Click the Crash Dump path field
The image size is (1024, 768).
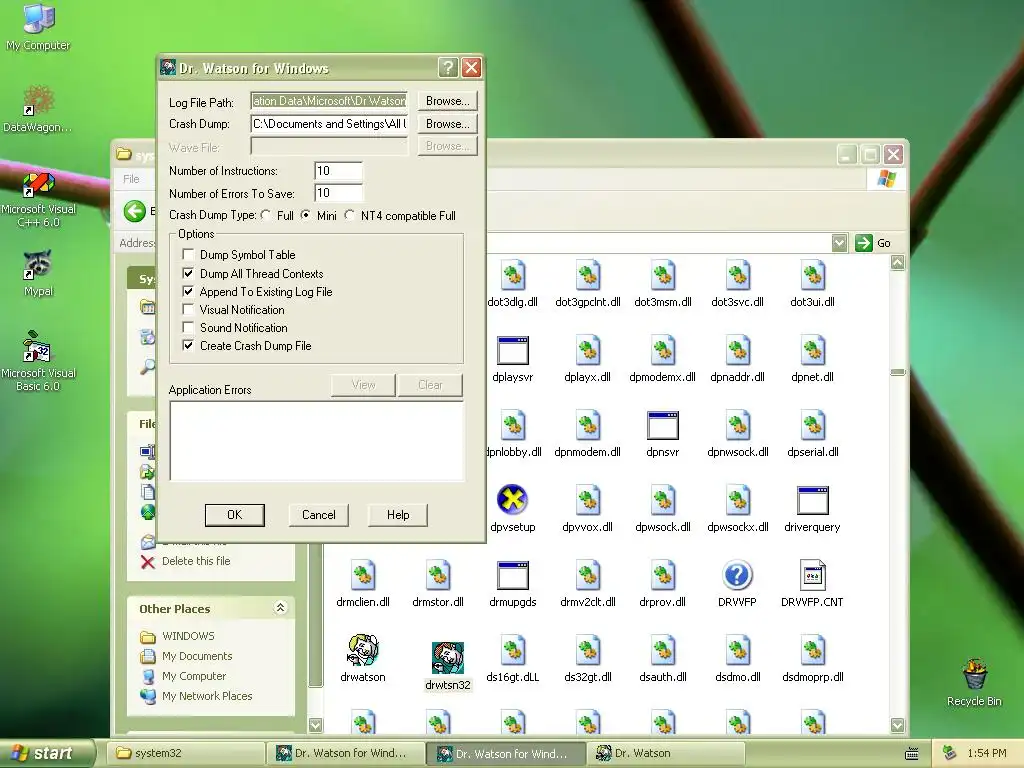coord(329,123)
